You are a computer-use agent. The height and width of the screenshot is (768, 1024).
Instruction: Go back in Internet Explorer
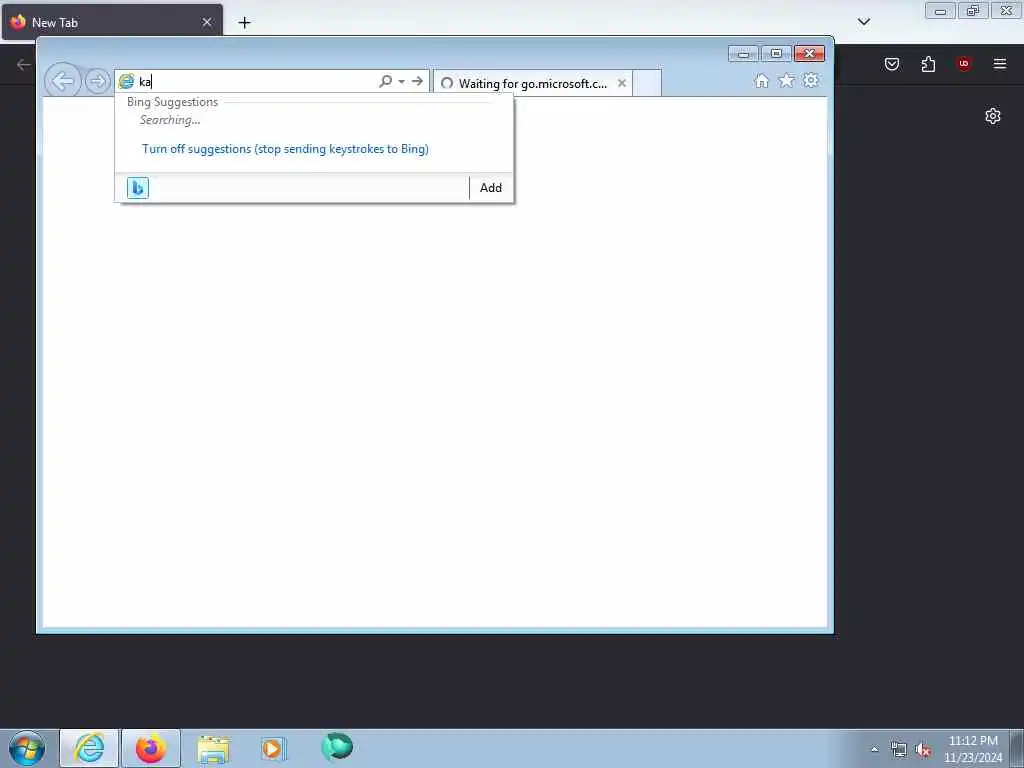point(63,82)
